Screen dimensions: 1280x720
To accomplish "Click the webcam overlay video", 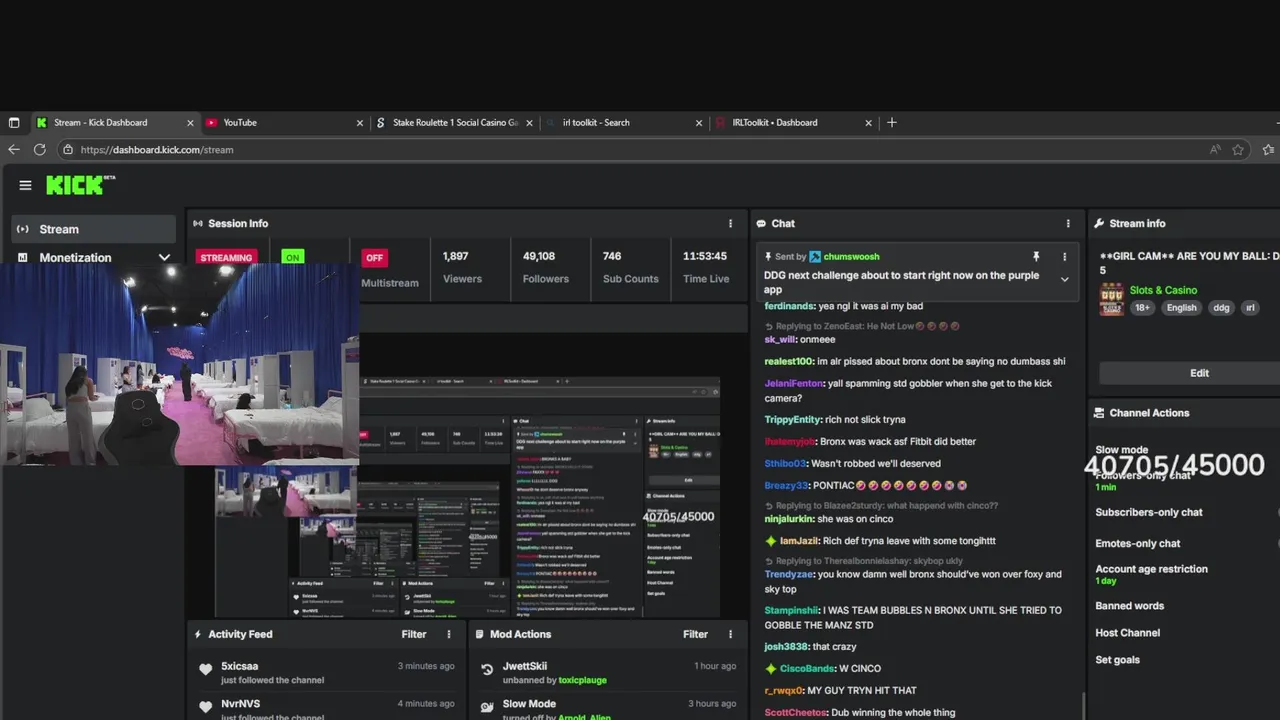I will pos(179,365).
